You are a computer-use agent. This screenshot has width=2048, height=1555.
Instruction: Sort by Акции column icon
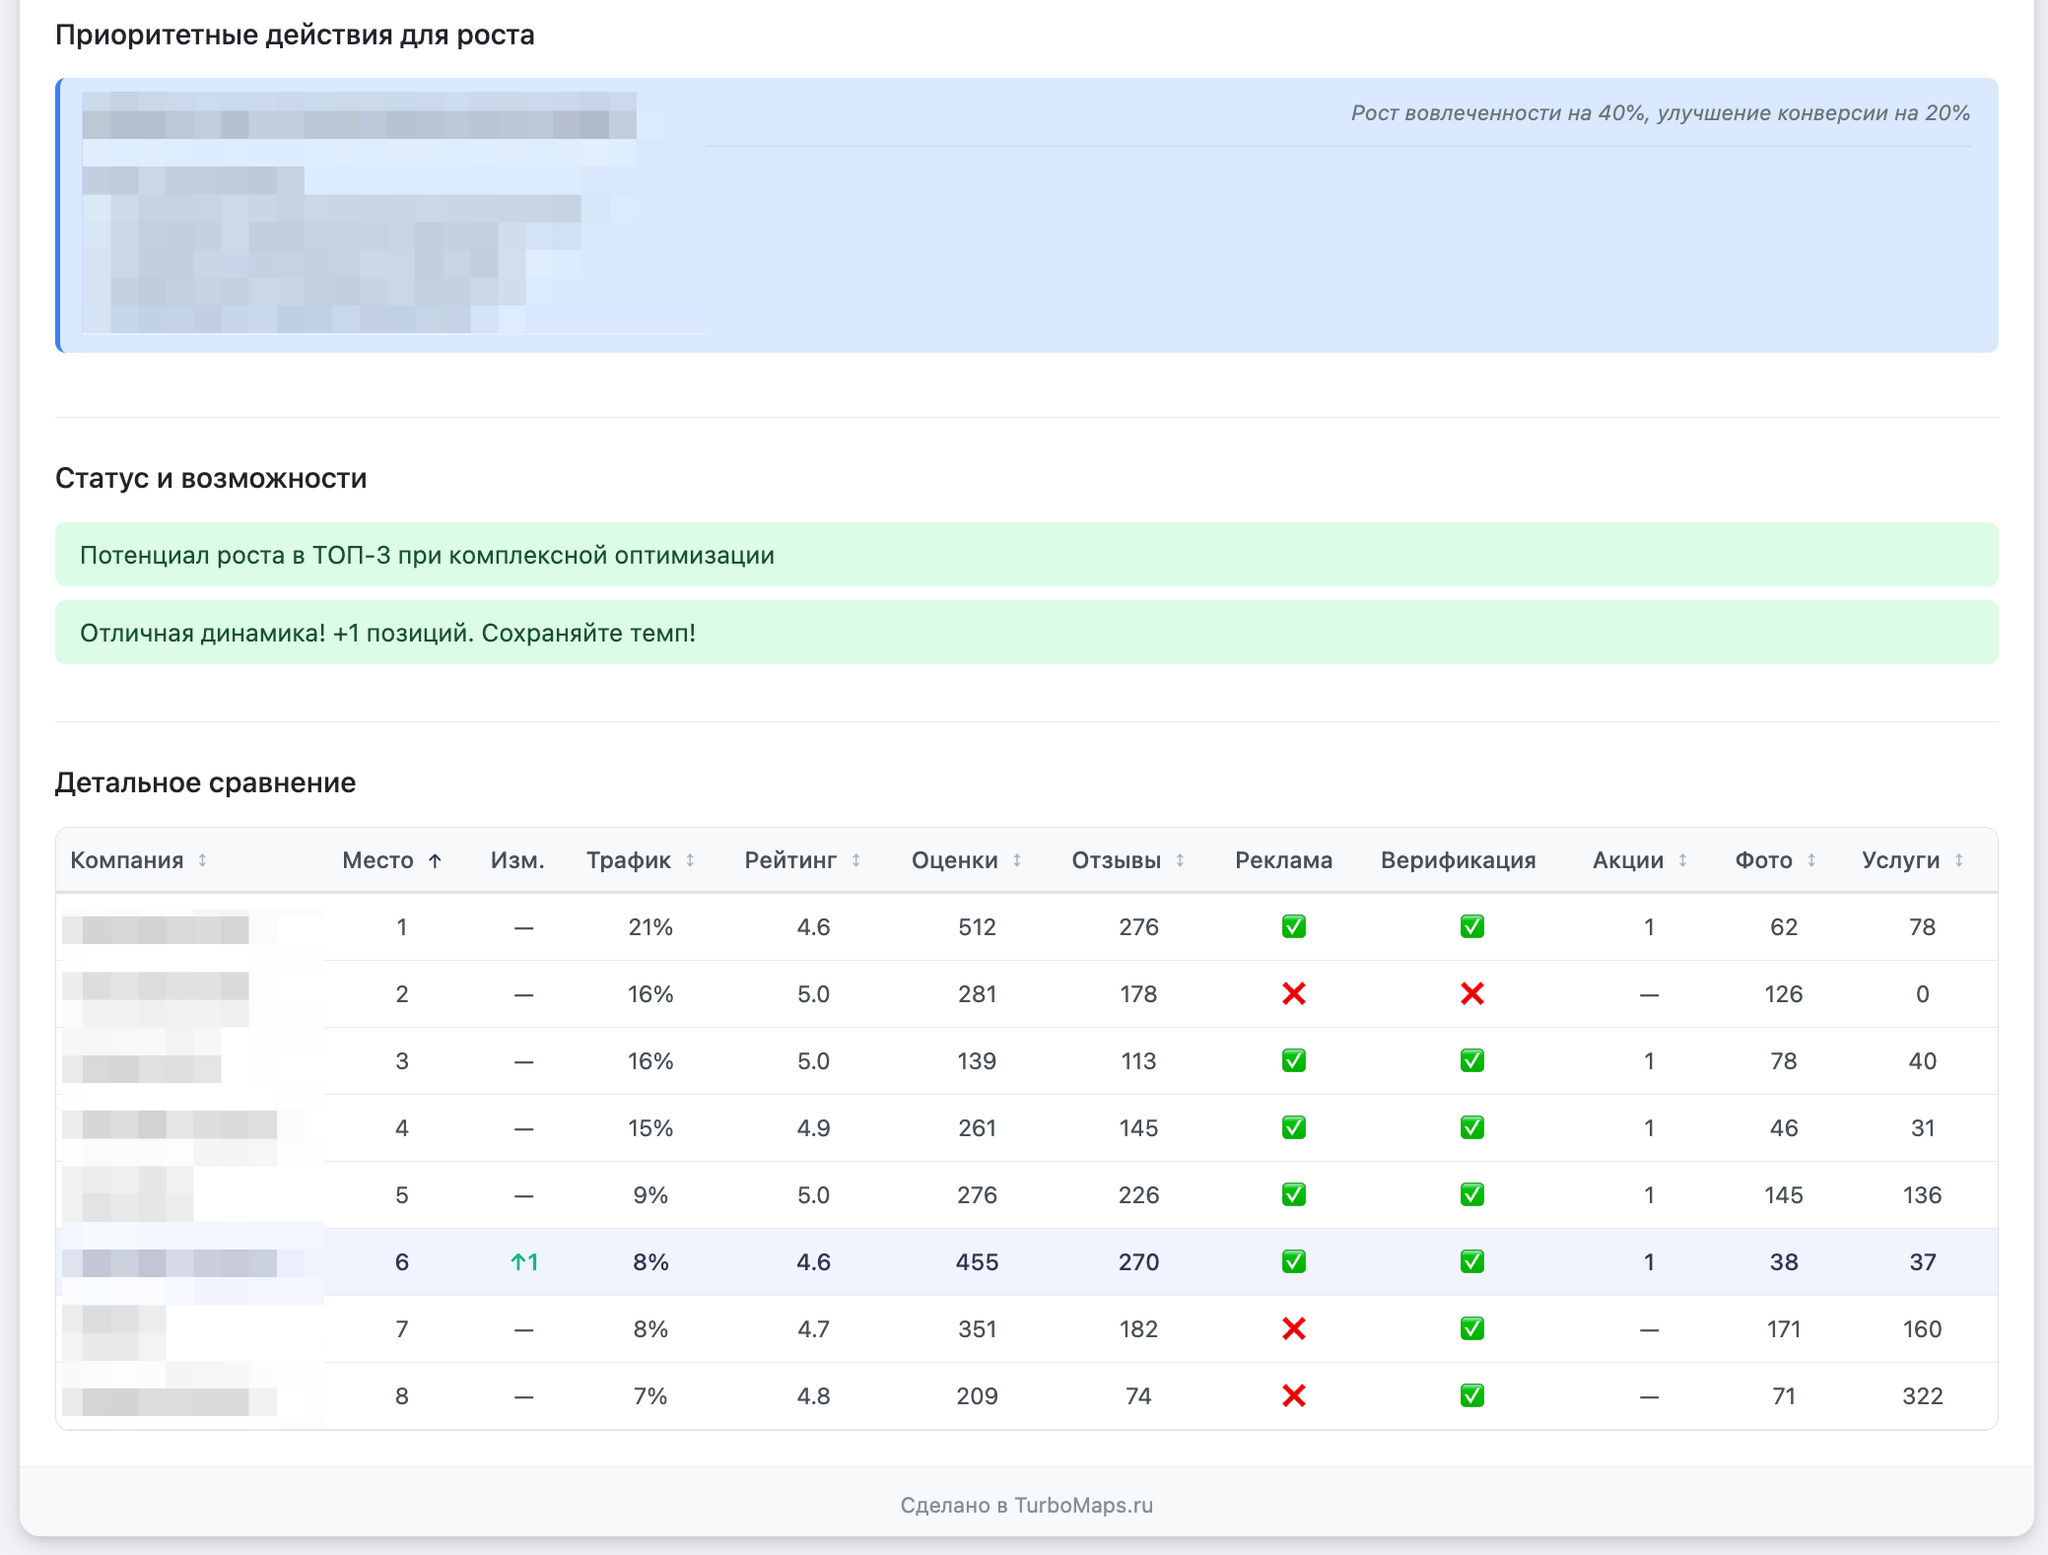[1683, 860]
